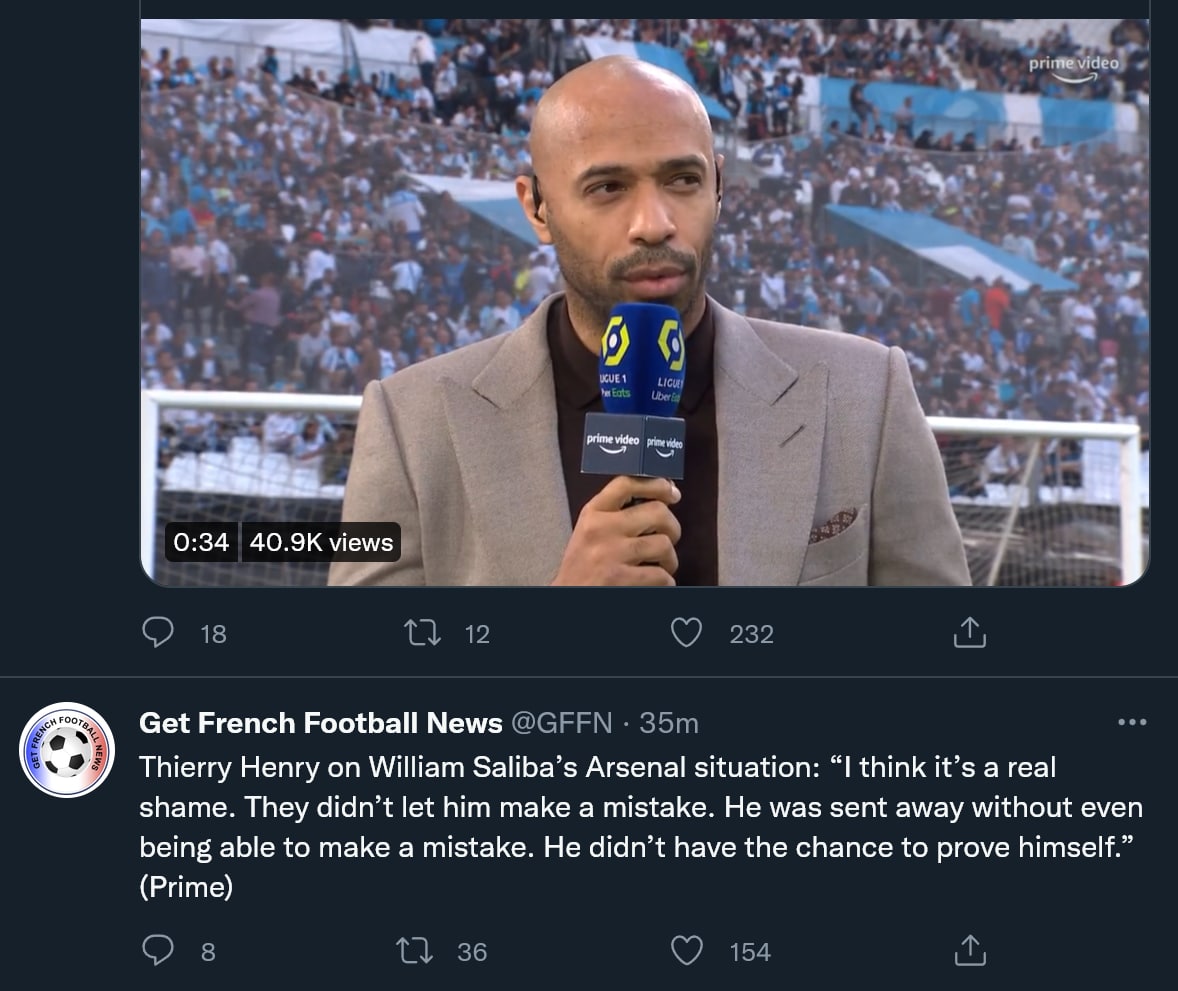The image size is (1178, 991).
Task: Like the video tweet via heart icon
Action: tap(686, 633)
